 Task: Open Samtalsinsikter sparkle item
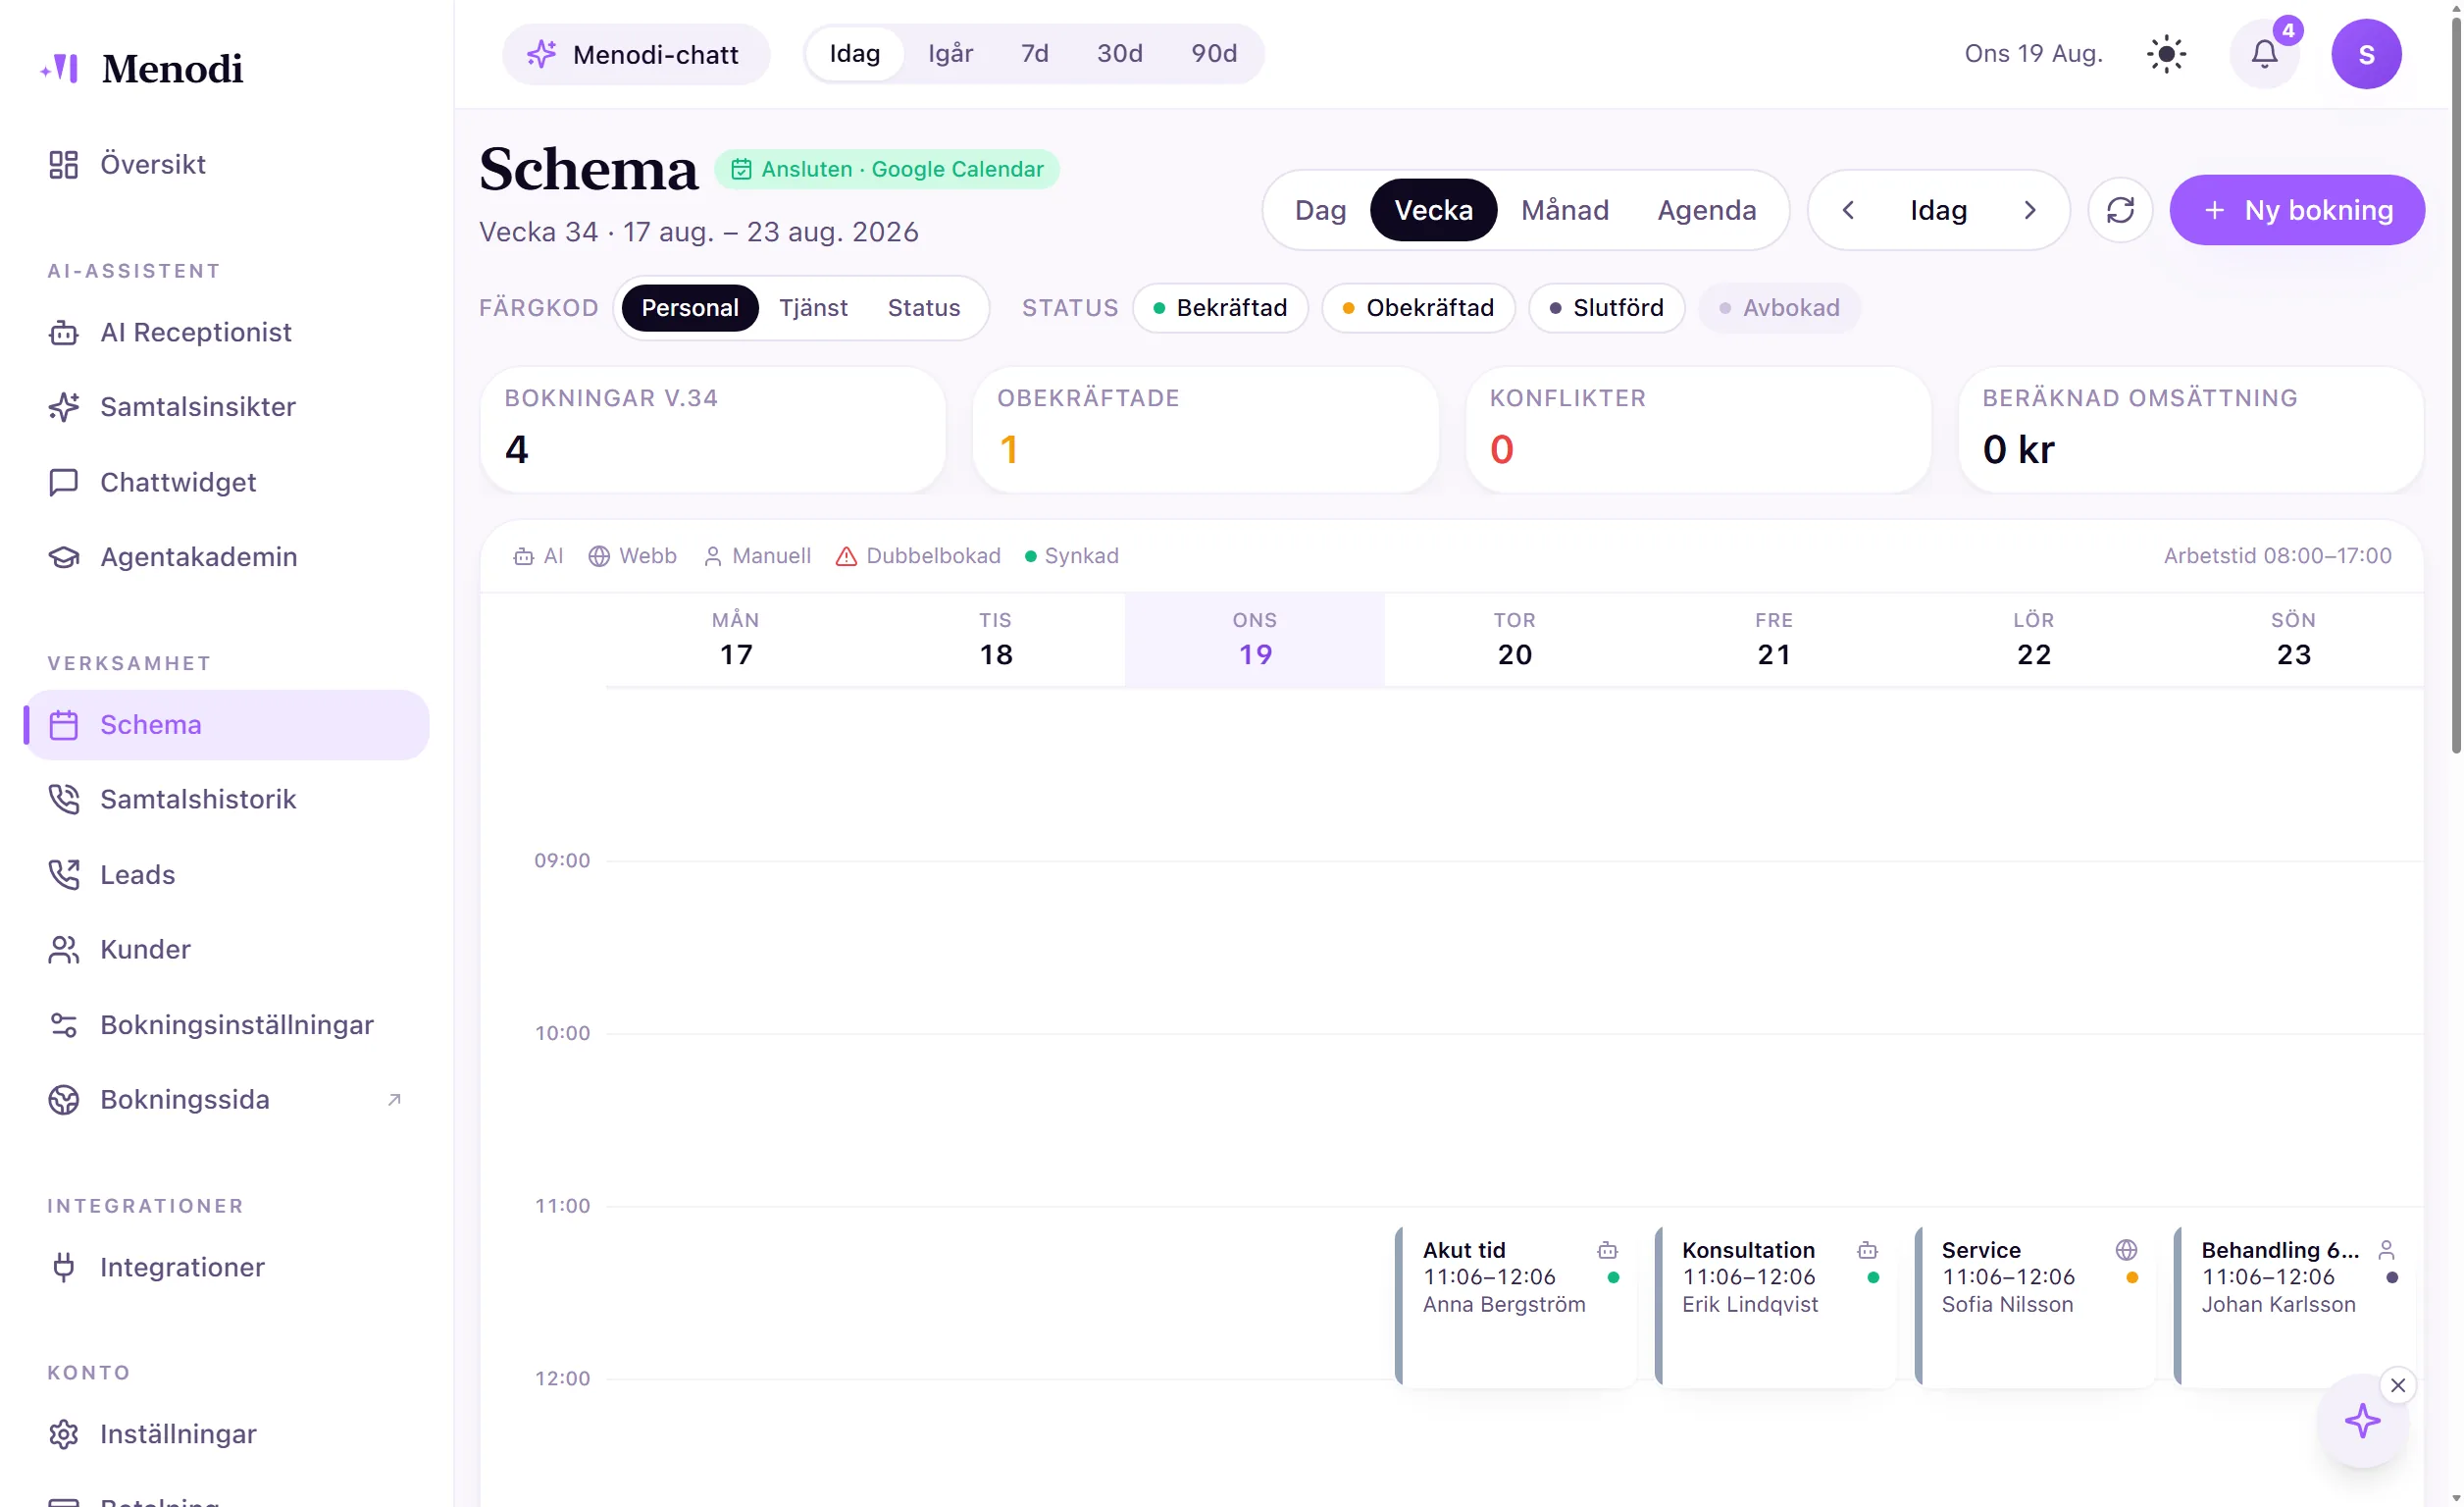tap(228, 407)
